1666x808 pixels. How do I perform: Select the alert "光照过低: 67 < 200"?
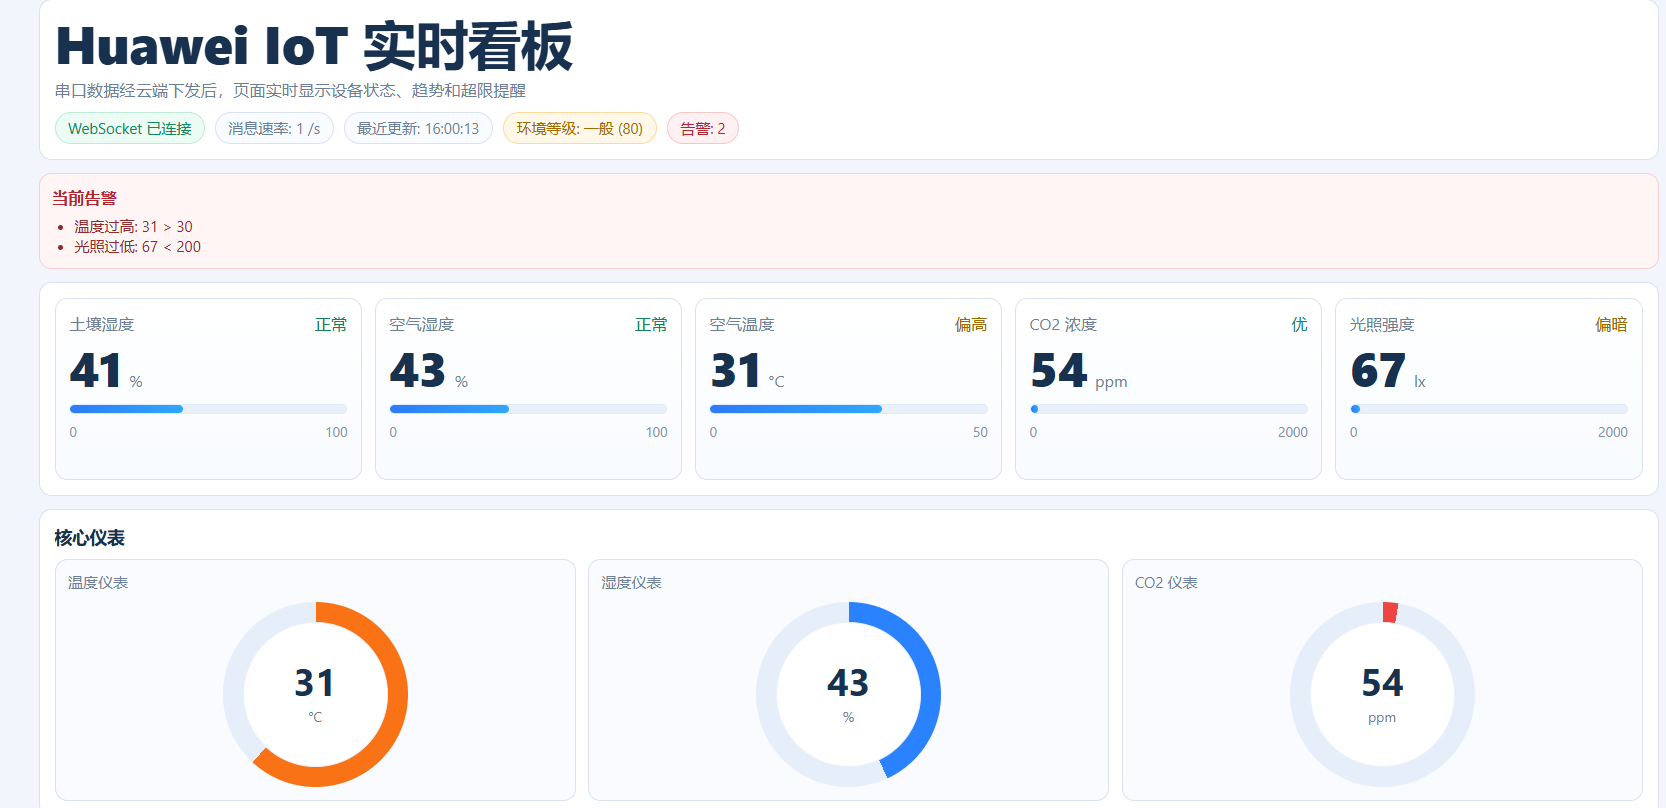pyautogui.click(x=137, y=247)
